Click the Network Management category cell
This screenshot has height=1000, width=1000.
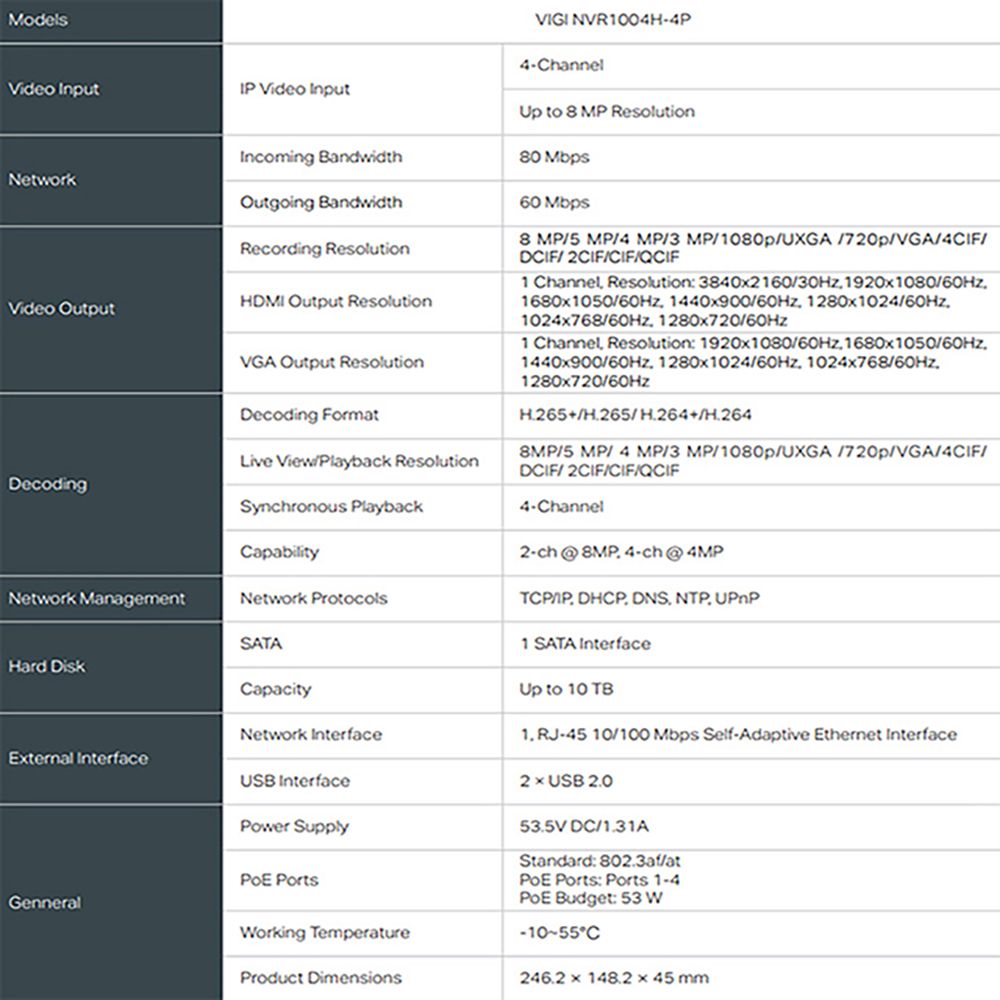[97, 599]
